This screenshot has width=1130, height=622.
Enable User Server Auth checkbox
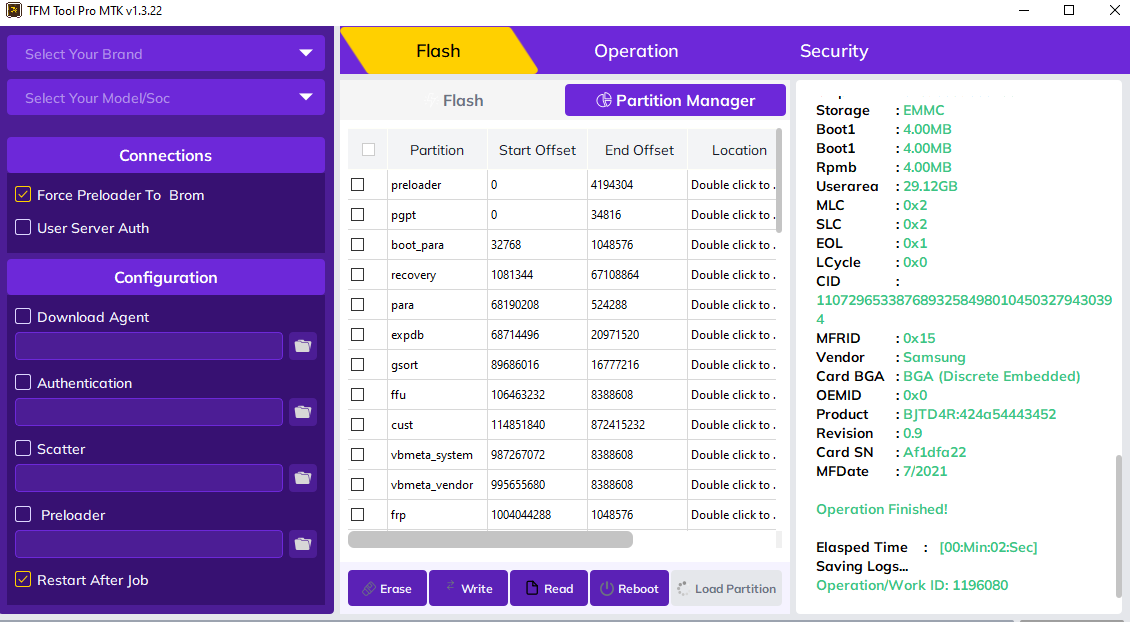click(23, 228)
